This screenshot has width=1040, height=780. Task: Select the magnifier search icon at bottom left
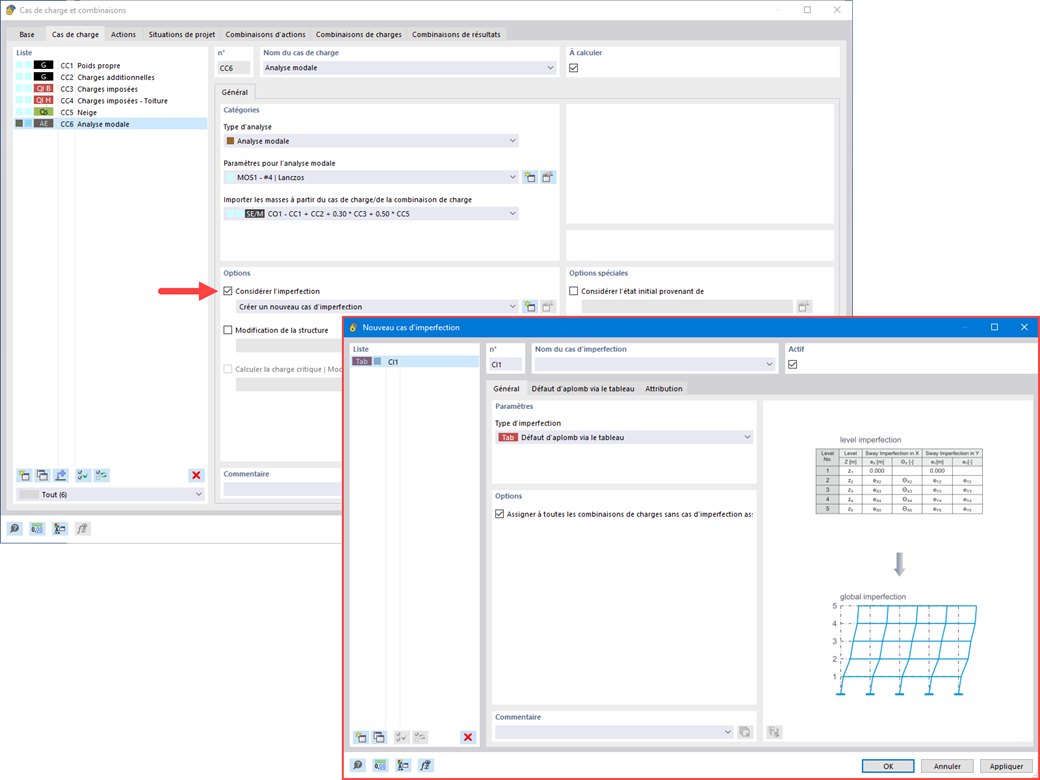16,528
